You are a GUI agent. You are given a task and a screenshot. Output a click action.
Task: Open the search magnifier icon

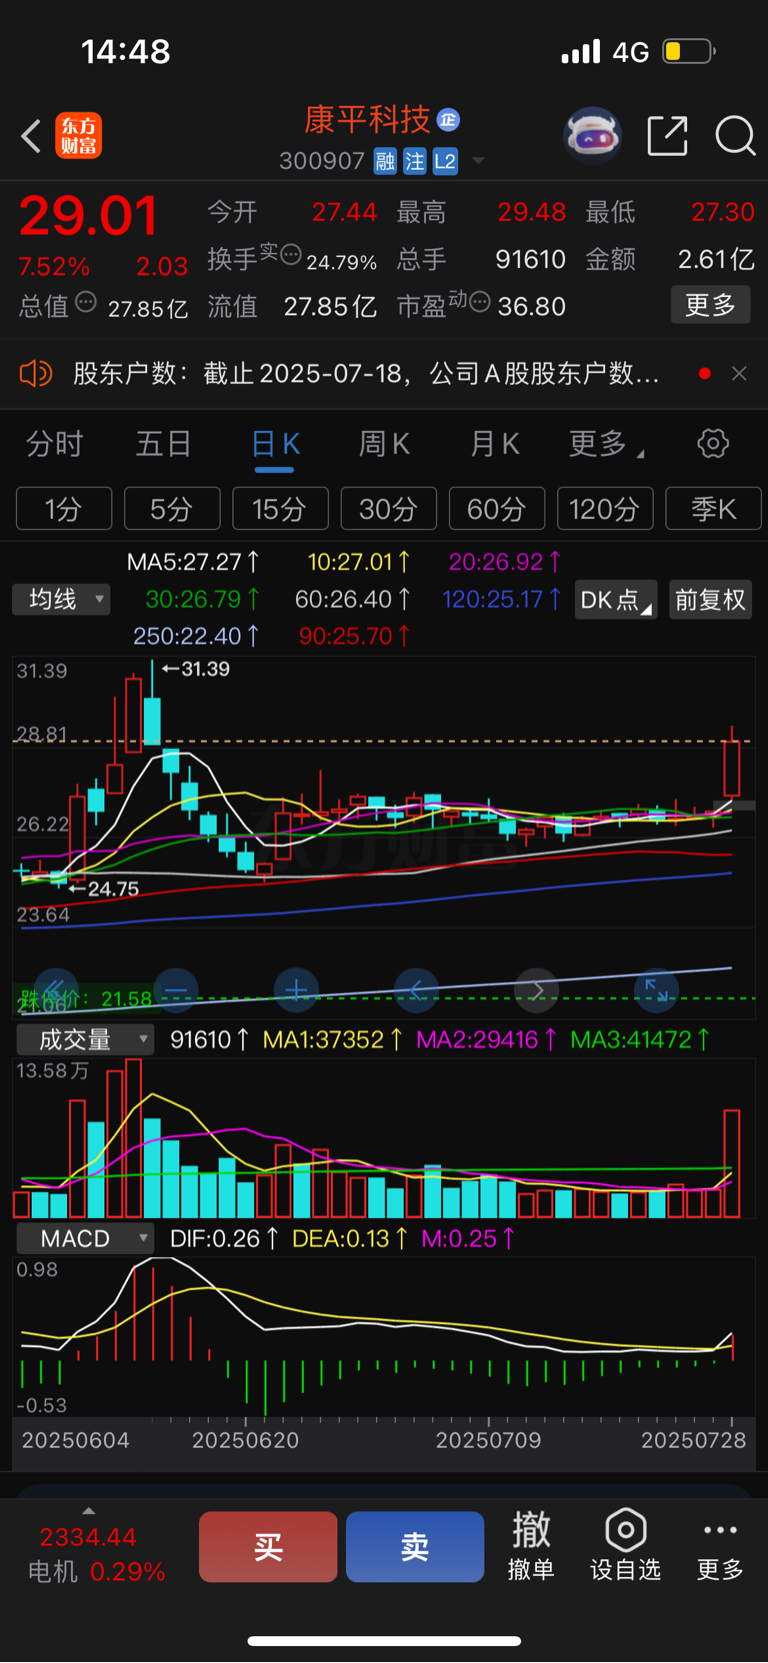pos(735,136)
